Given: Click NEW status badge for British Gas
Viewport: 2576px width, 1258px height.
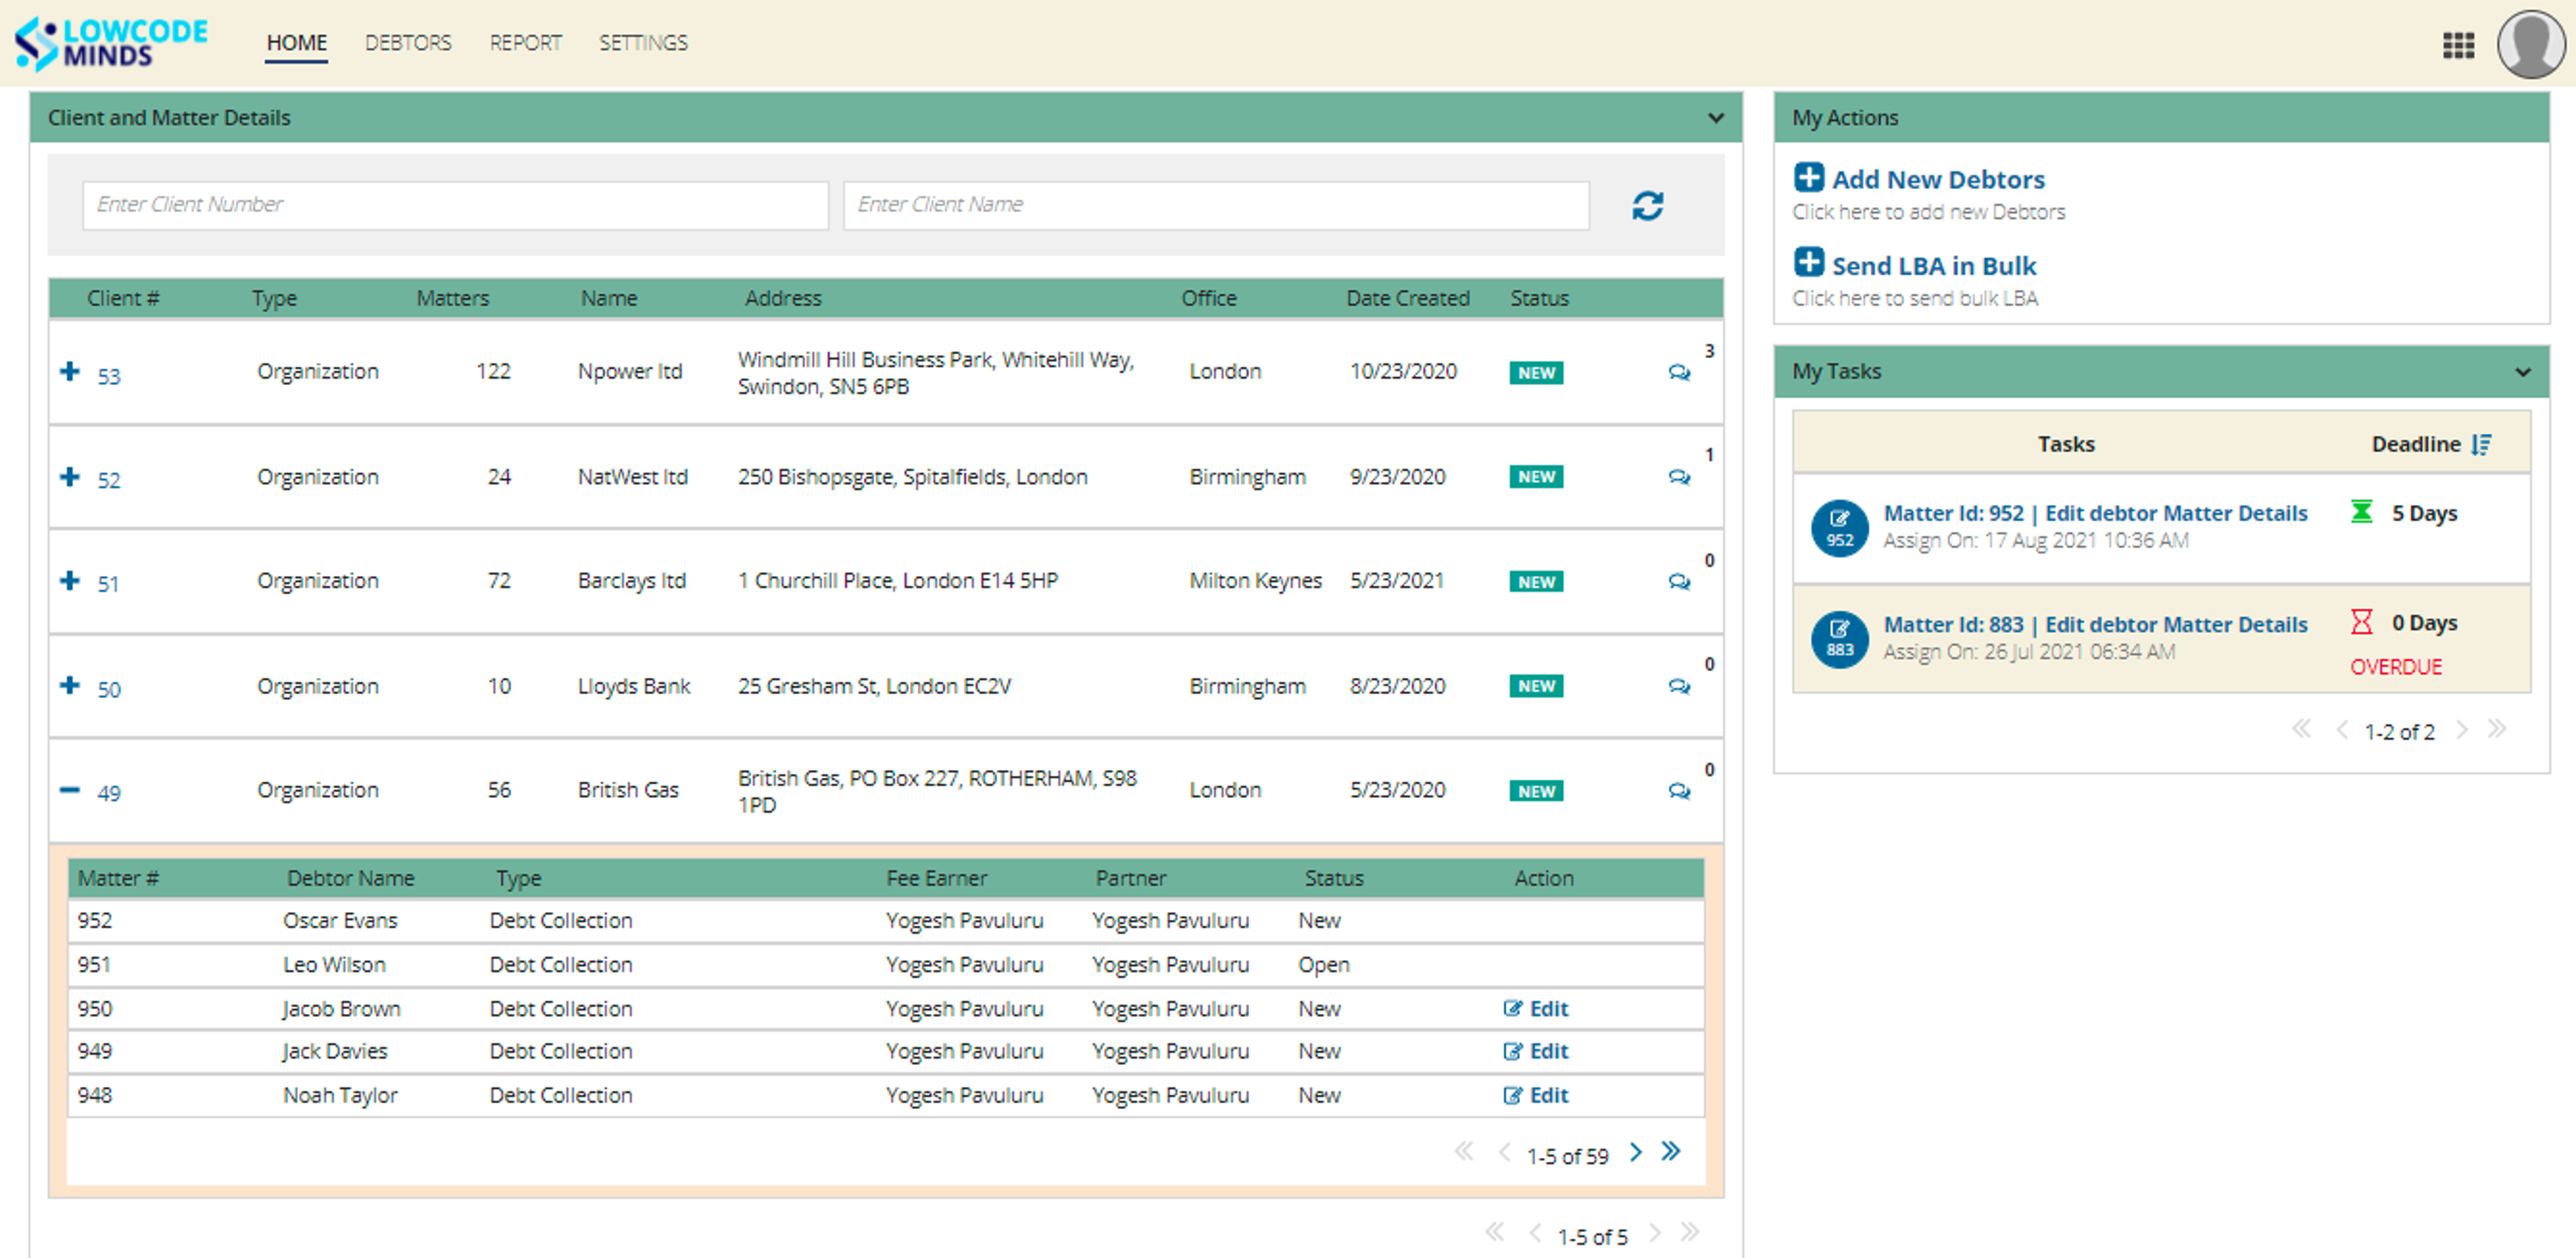Looking at the screenshot, I should click(1536, 791).
